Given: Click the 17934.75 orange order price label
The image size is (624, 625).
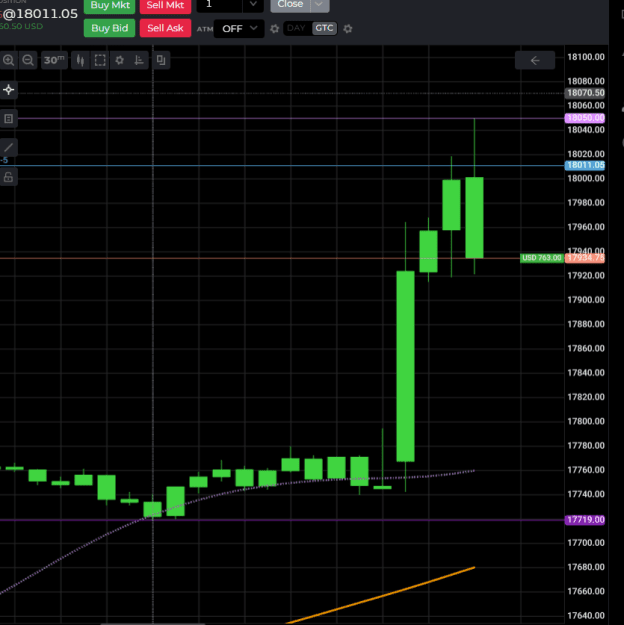Looking at the screenshot, I should (585, 258).
